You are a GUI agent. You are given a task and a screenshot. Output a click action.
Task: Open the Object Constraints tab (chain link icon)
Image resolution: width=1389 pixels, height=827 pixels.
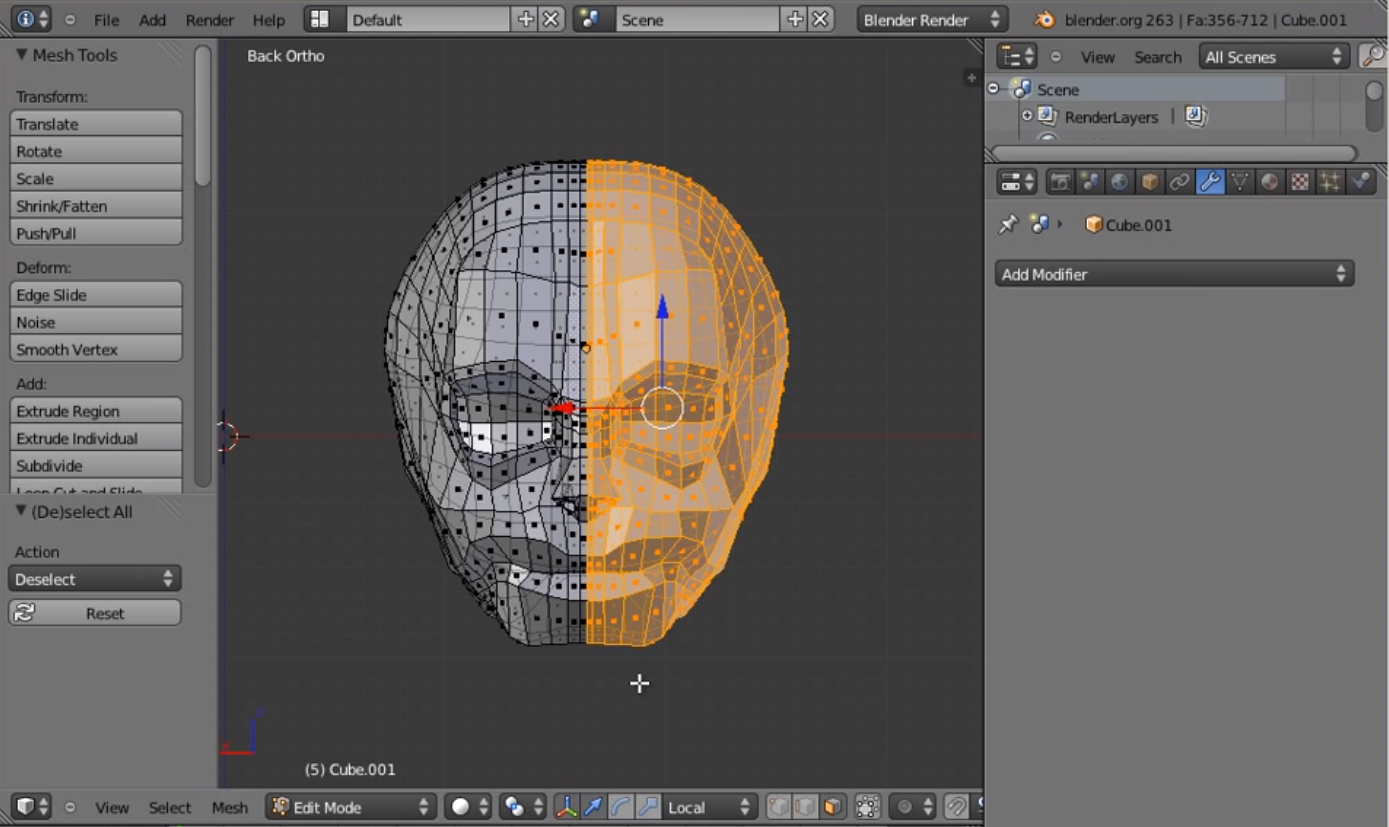click(x=1179, y=182)
